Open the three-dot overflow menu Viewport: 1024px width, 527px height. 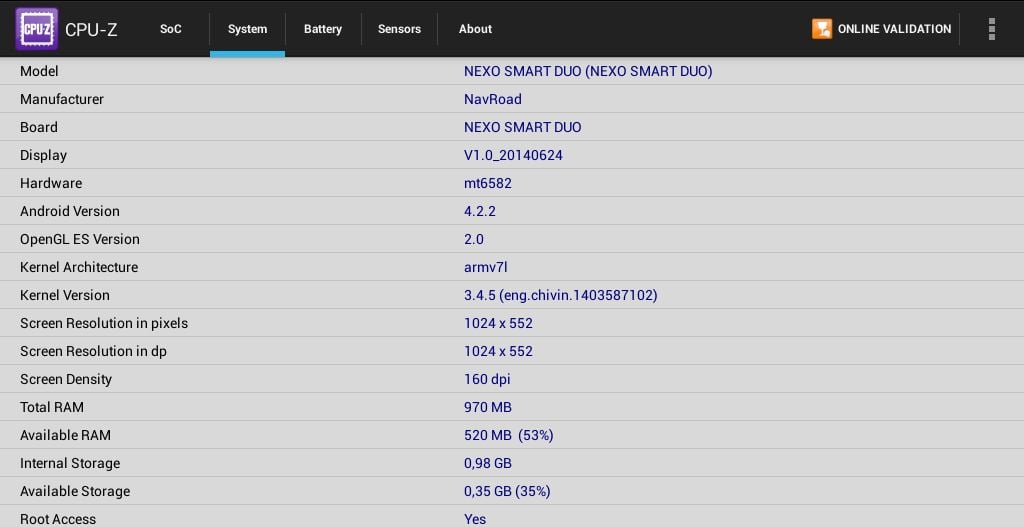point(991,29)
